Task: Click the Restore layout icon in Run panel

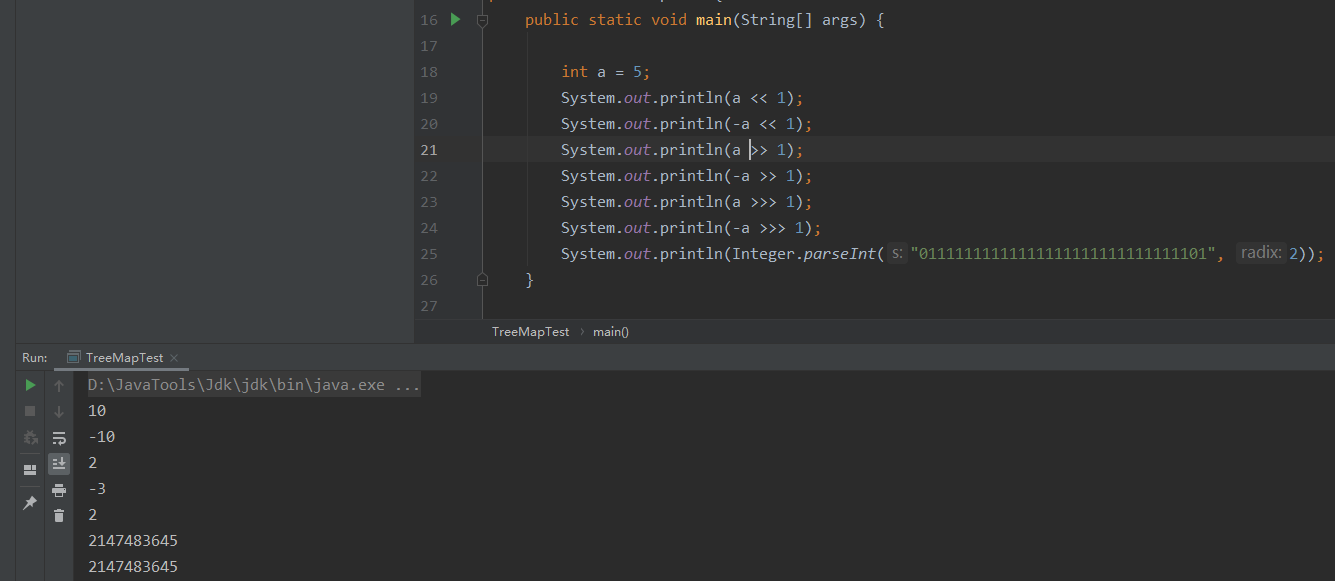Action: (x=30, y=469)
